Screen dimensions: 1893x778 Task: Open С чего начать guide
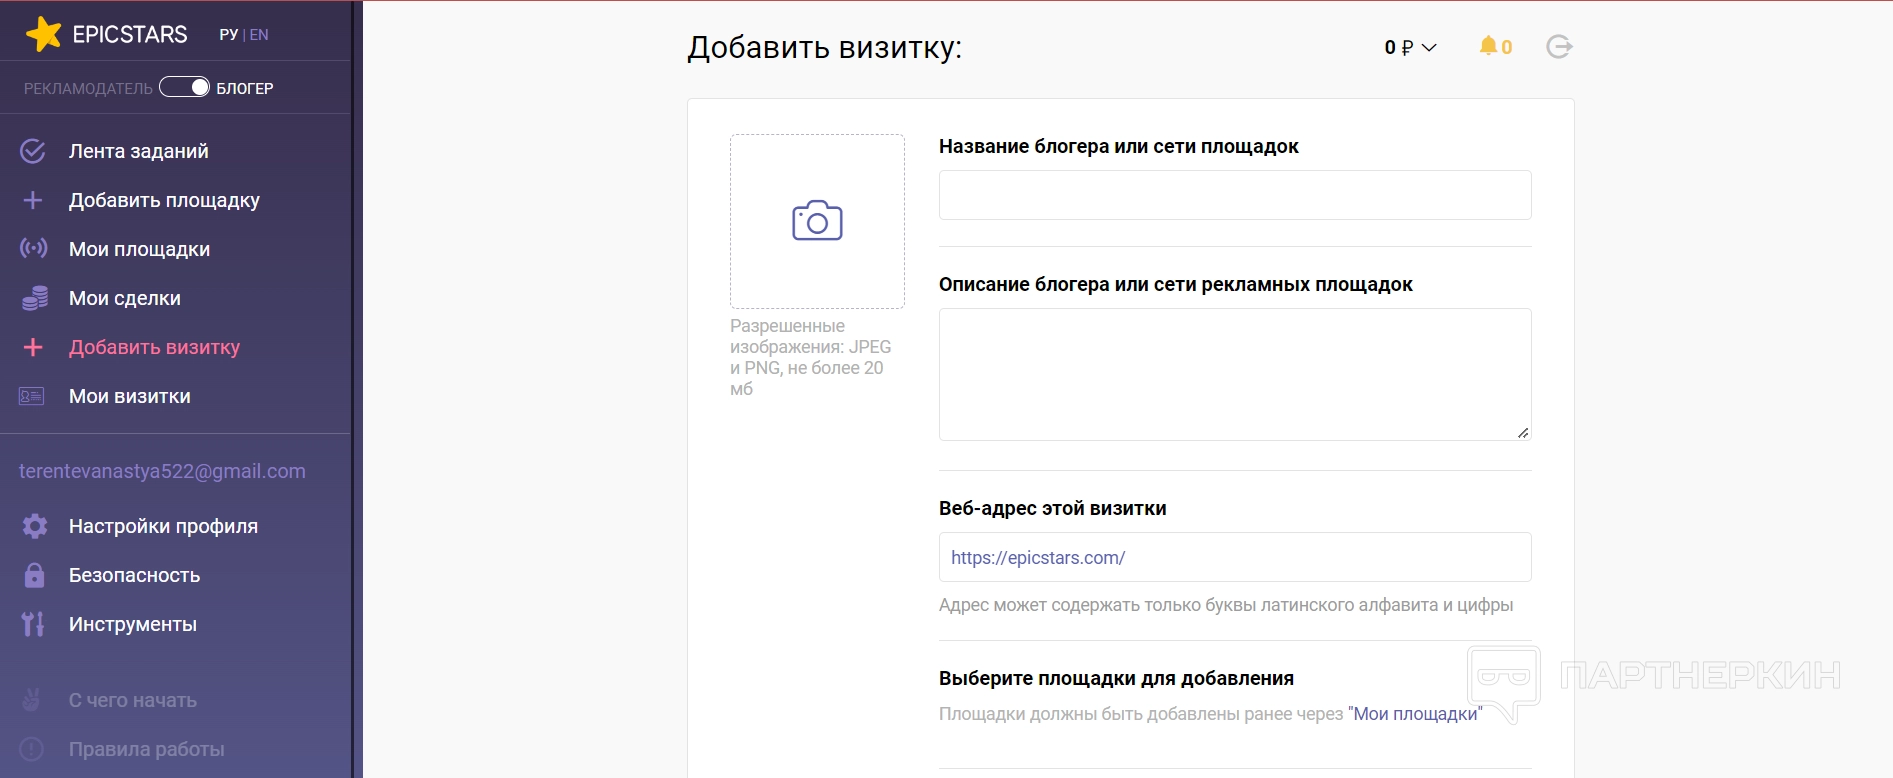click(133, 700)
